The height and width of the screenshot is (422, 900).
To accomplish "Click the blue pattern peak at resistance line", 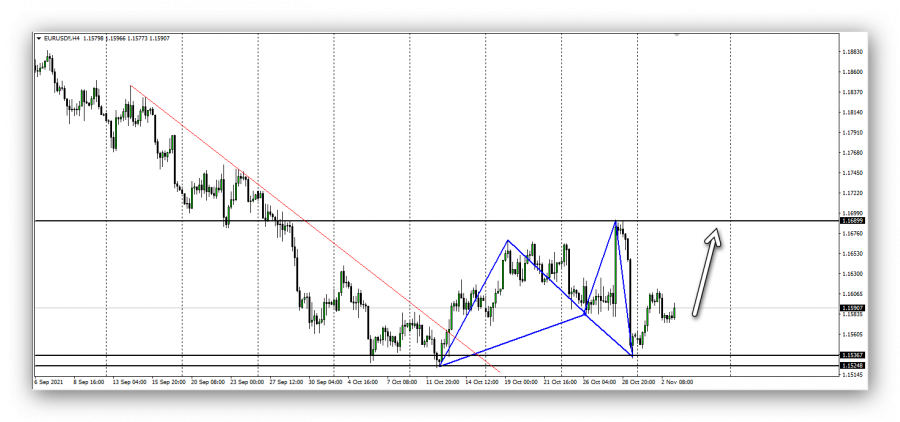I will point(616,220).
